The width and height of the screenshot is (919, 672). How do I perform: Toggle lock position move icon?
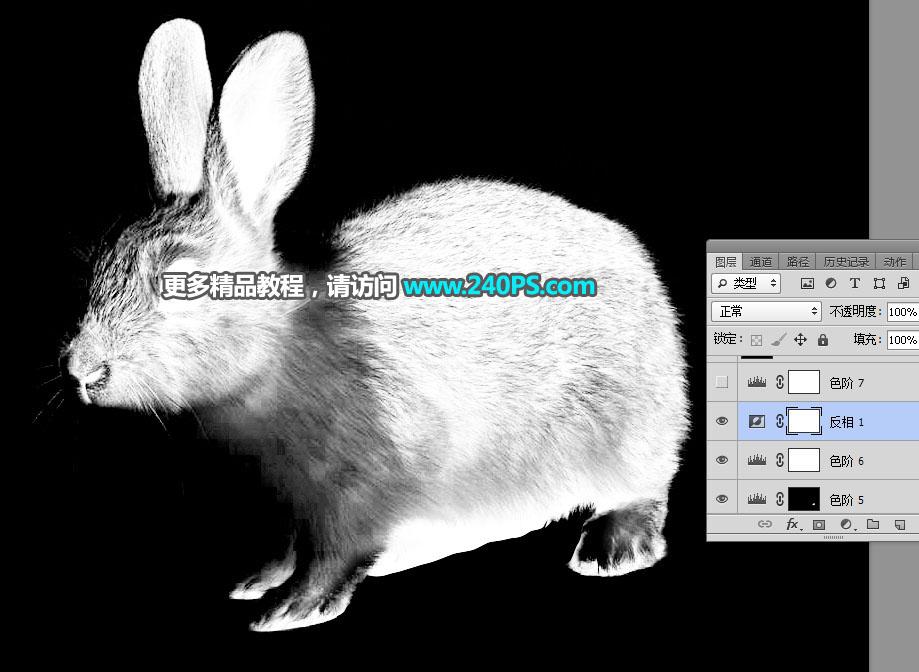[800, 340]
